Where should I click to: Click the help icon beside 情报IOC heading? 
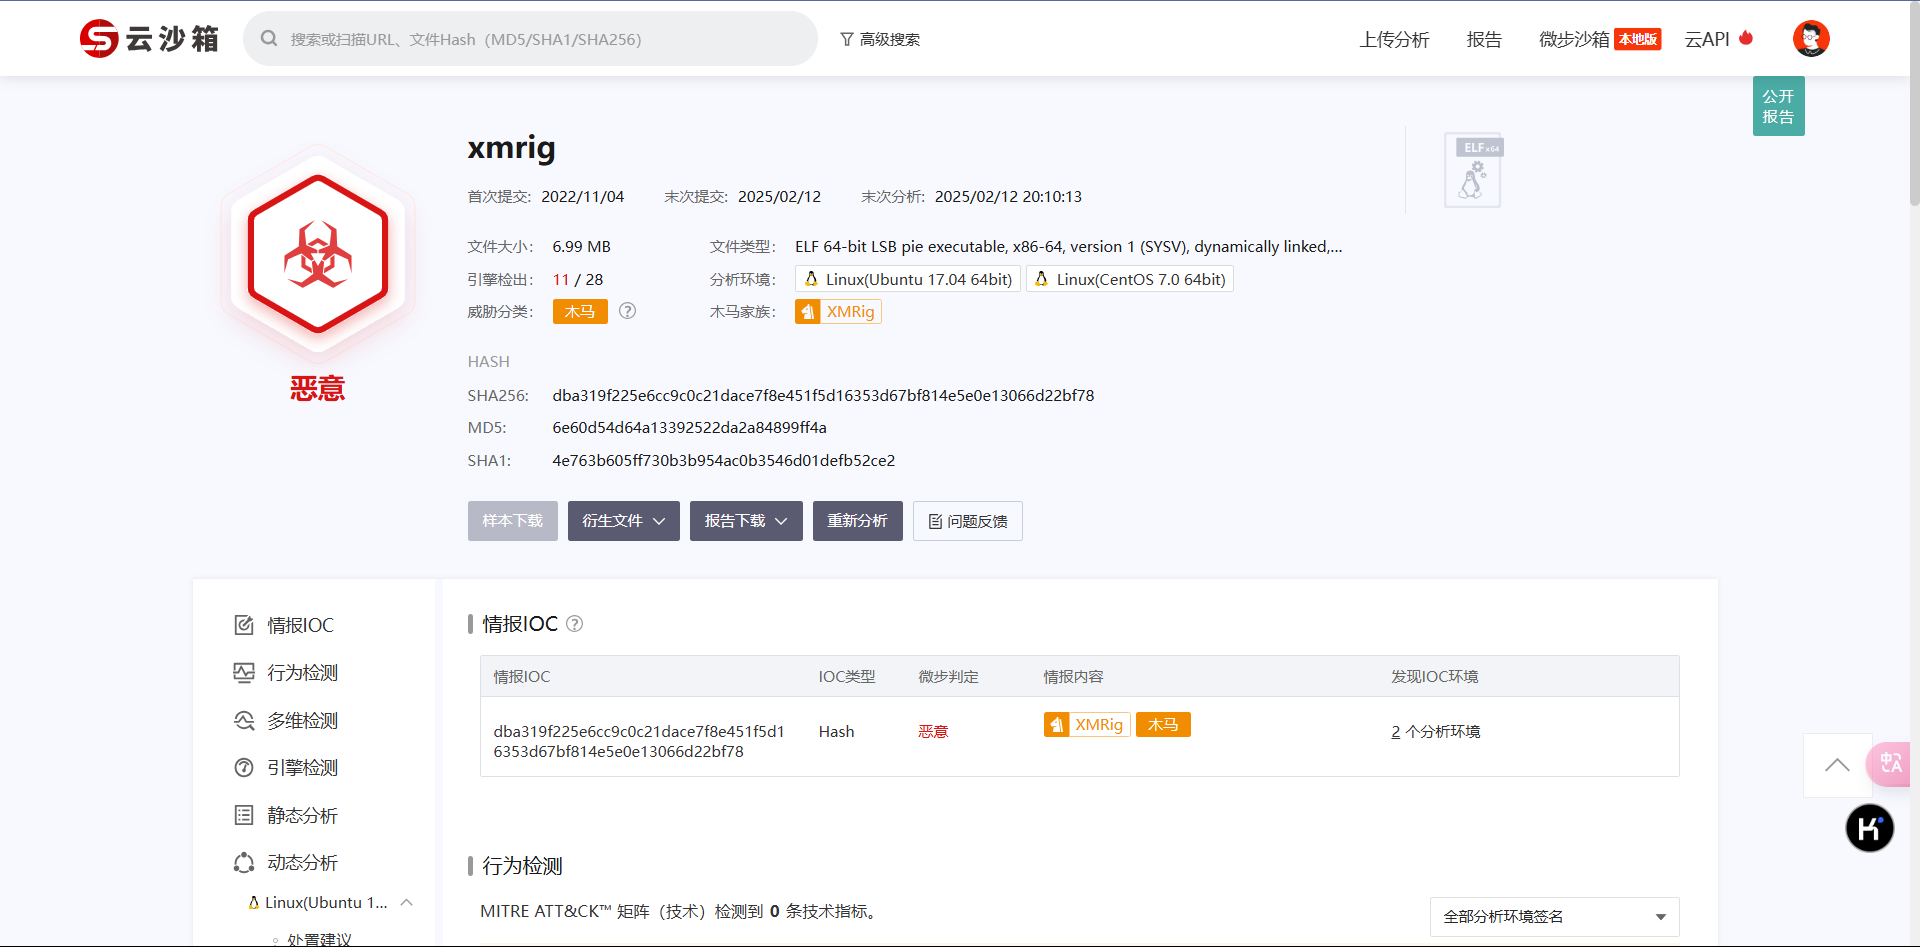[574, 624]
